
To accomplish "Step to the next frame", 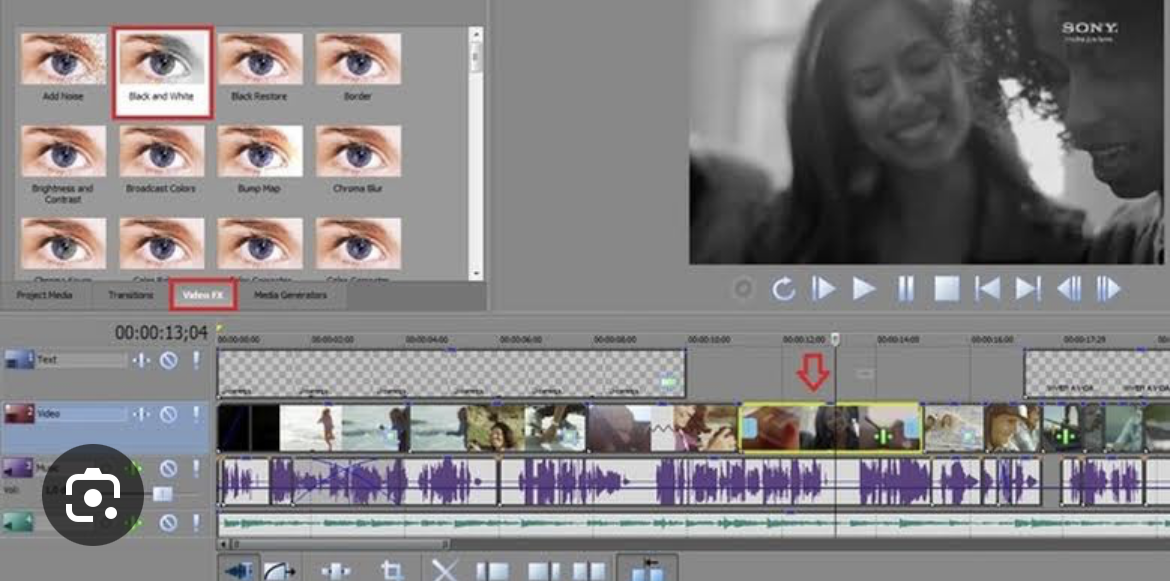I will point(1108,289).
